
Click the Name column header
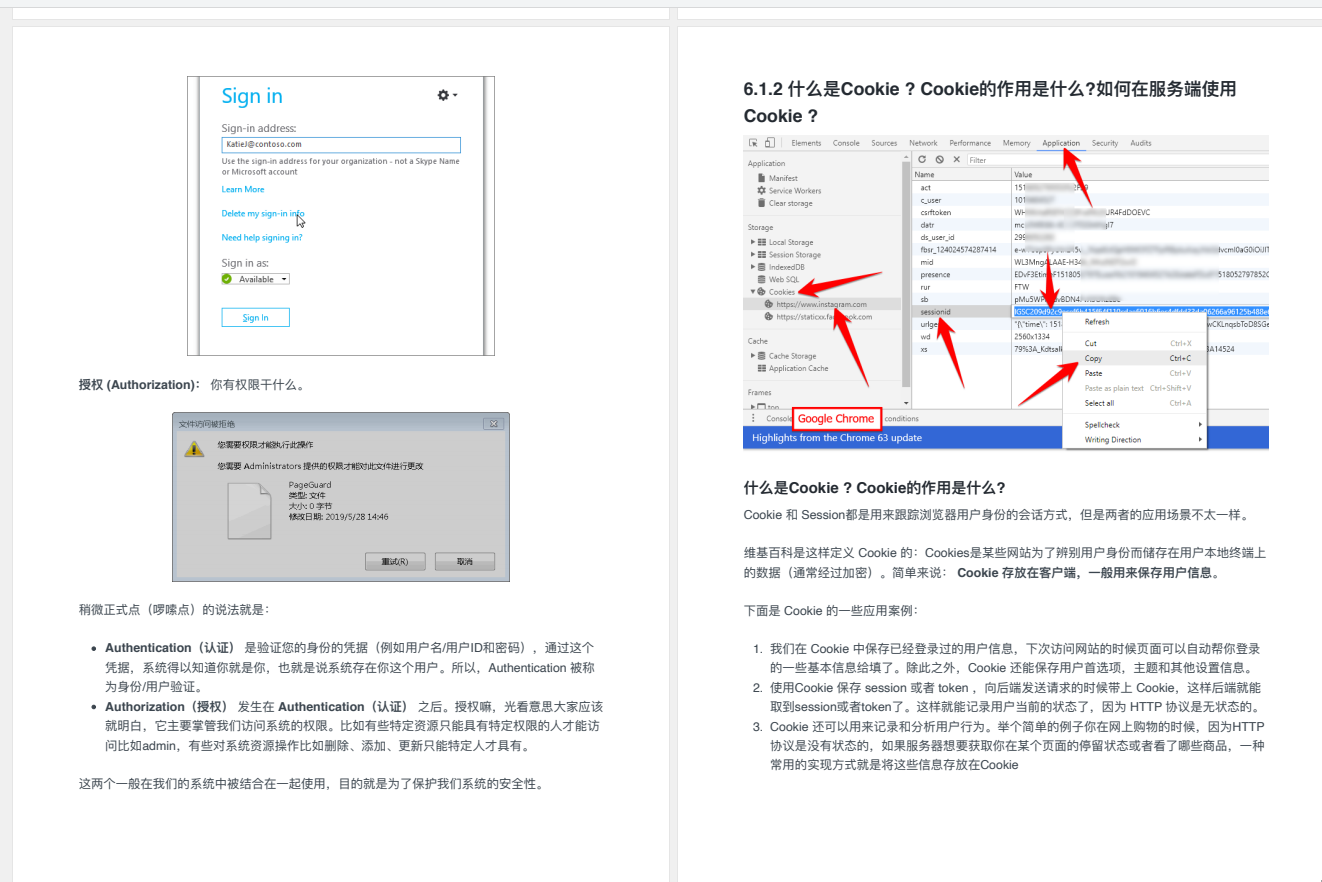[962, 174]
